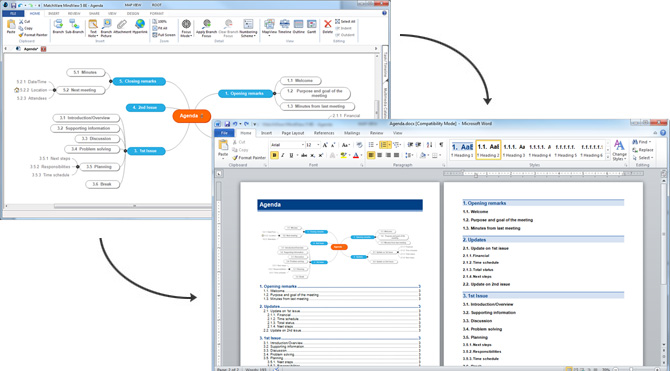
Task: Open font color picker in Word
Action: 357,156
